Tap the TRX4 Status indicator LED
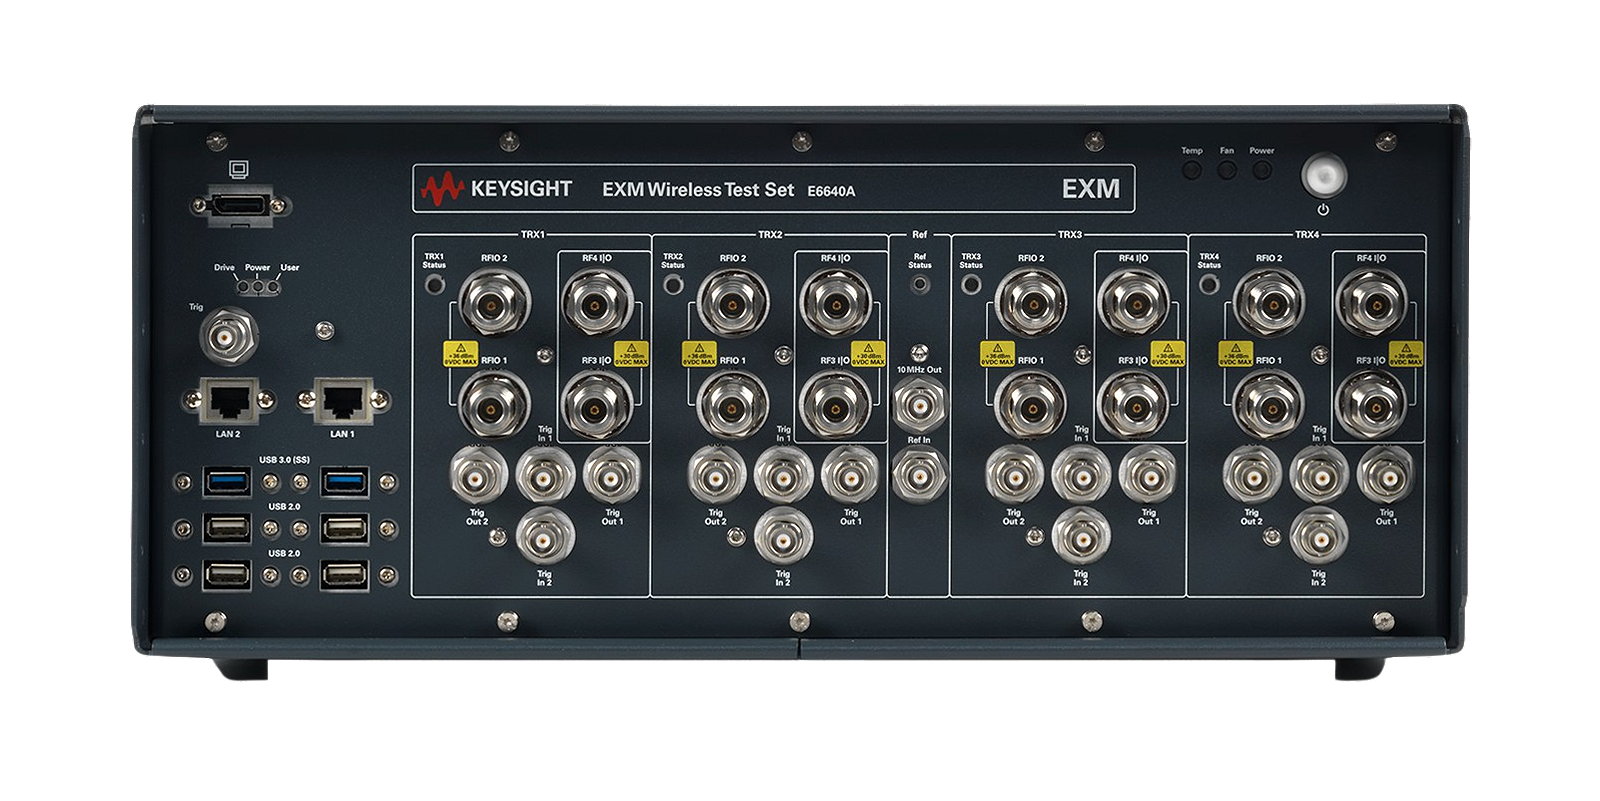This screenshot has height=801, width=1600. coord(1209,285)
